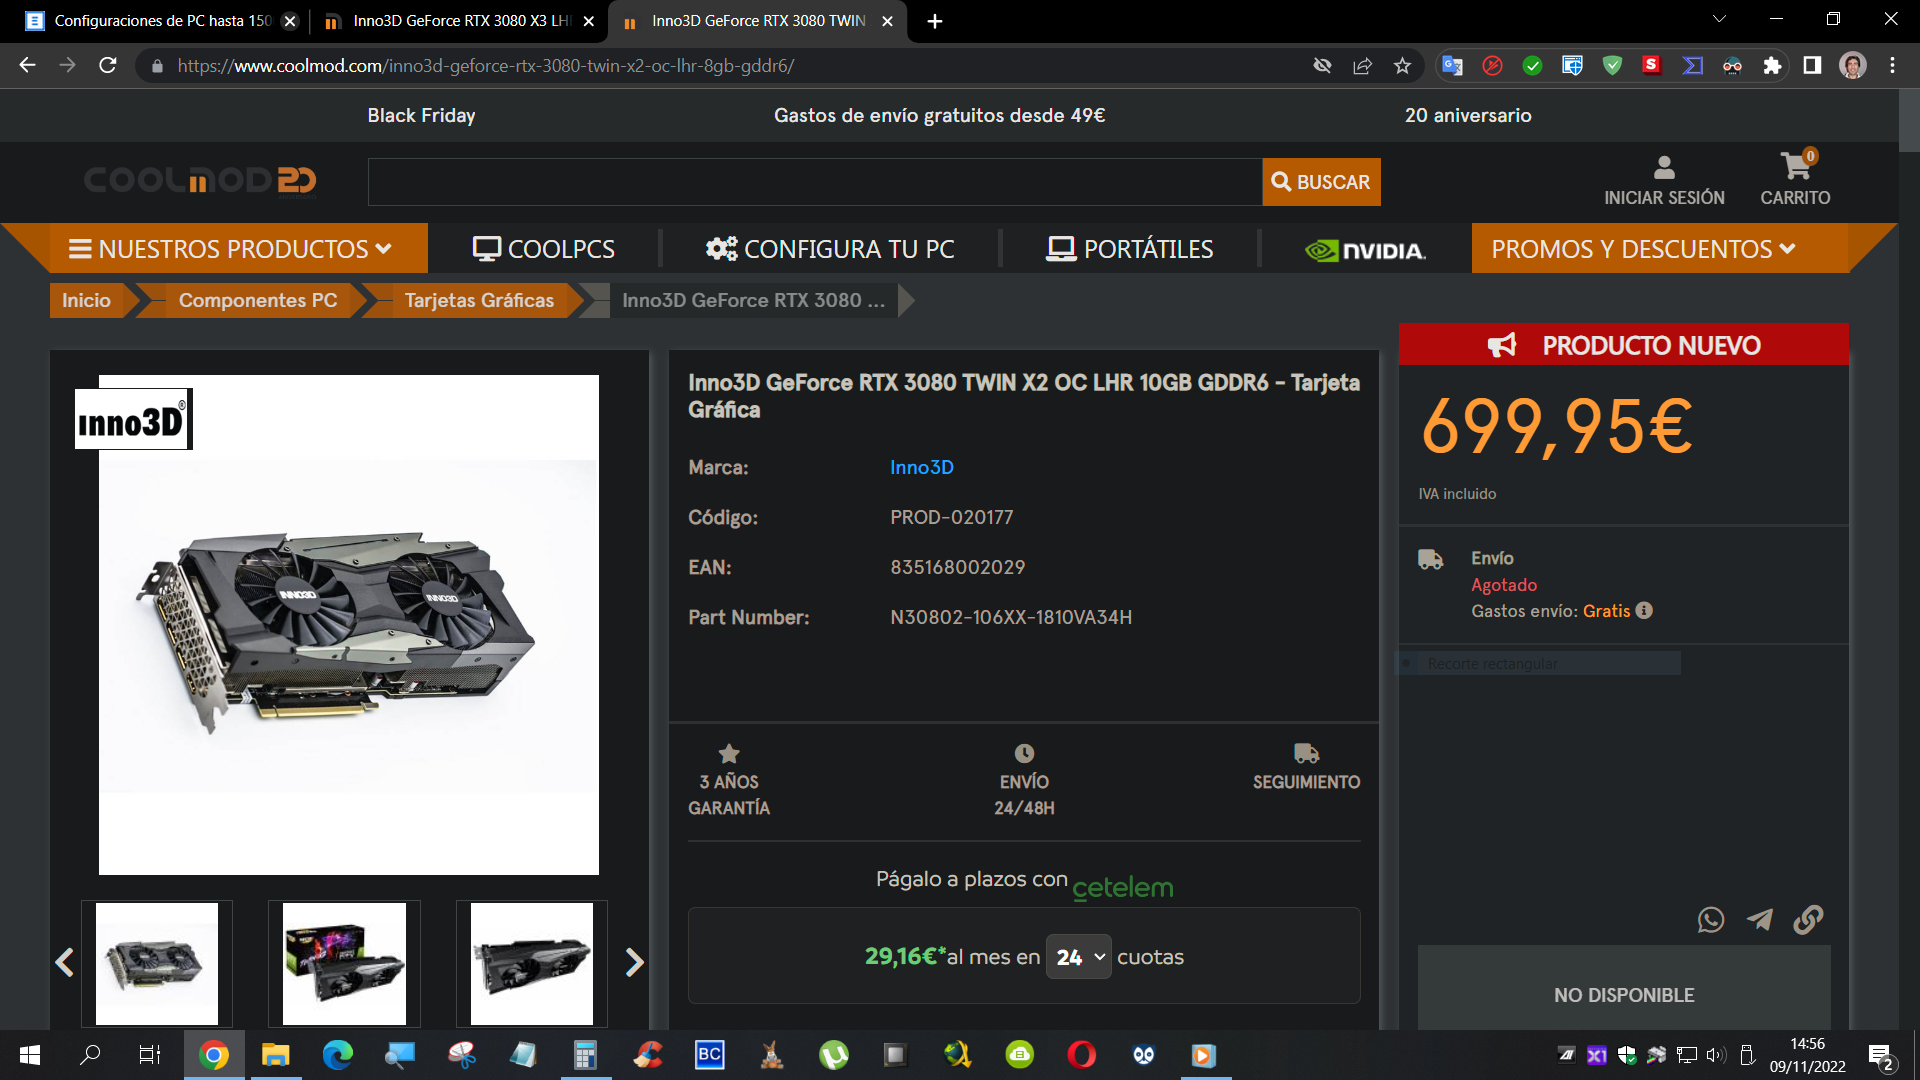Bookmark this page with star icon
The image size is (1920, 1080).
1402,66
